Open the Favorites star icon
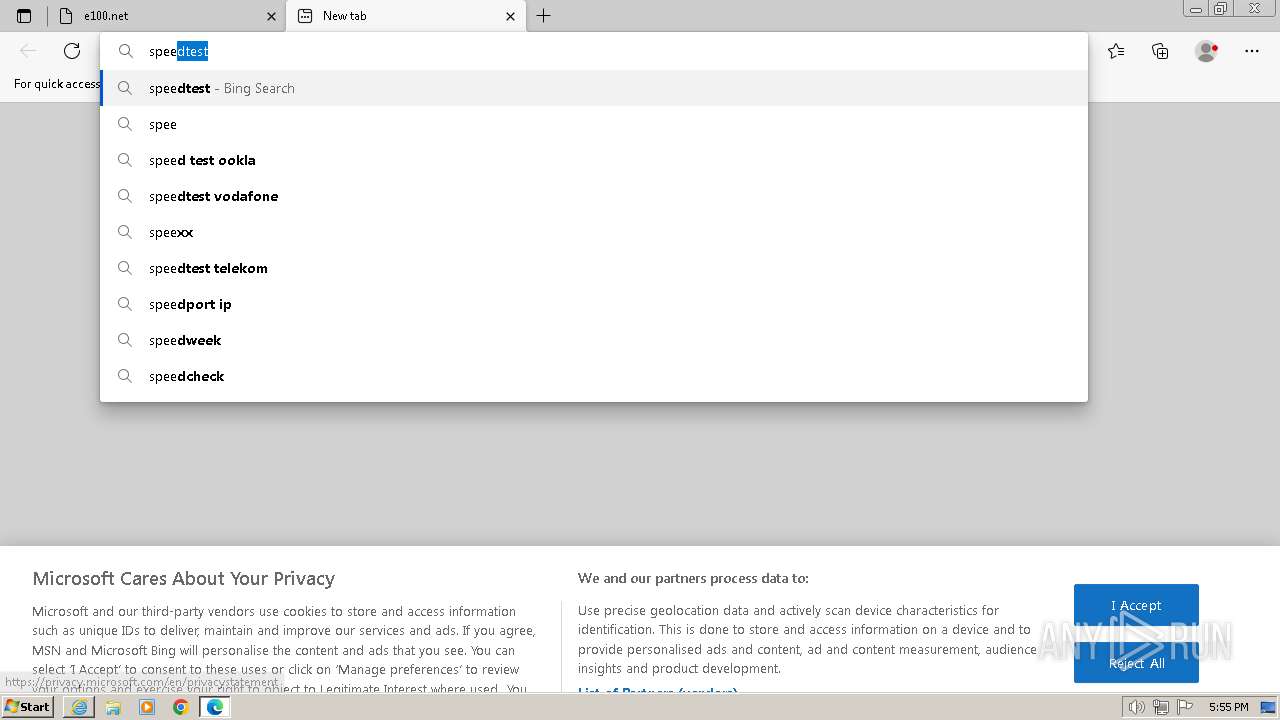Screen dimensions: 1280x720 [1116, 51]
